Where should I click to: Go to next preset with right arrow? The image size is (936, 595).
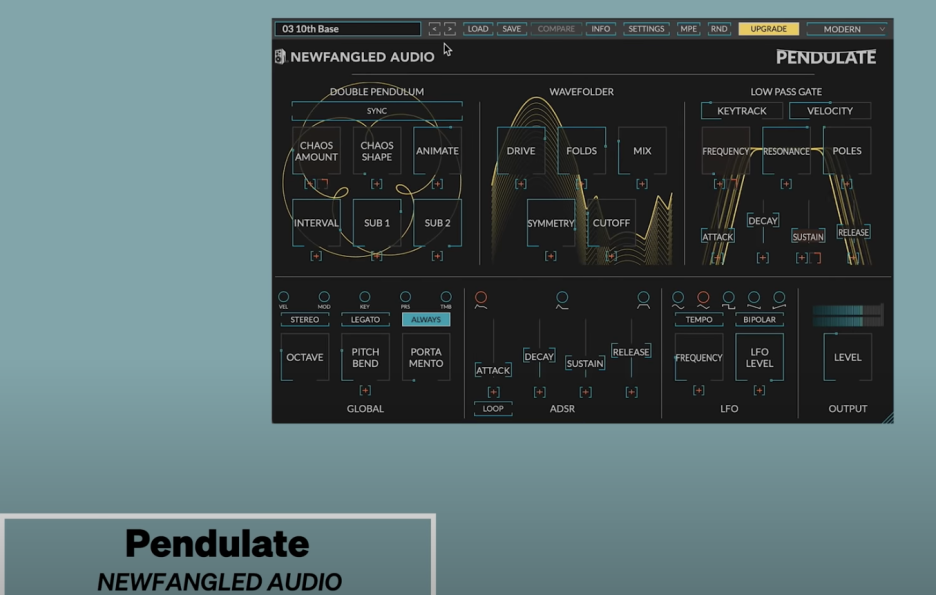tap(450, 29)
